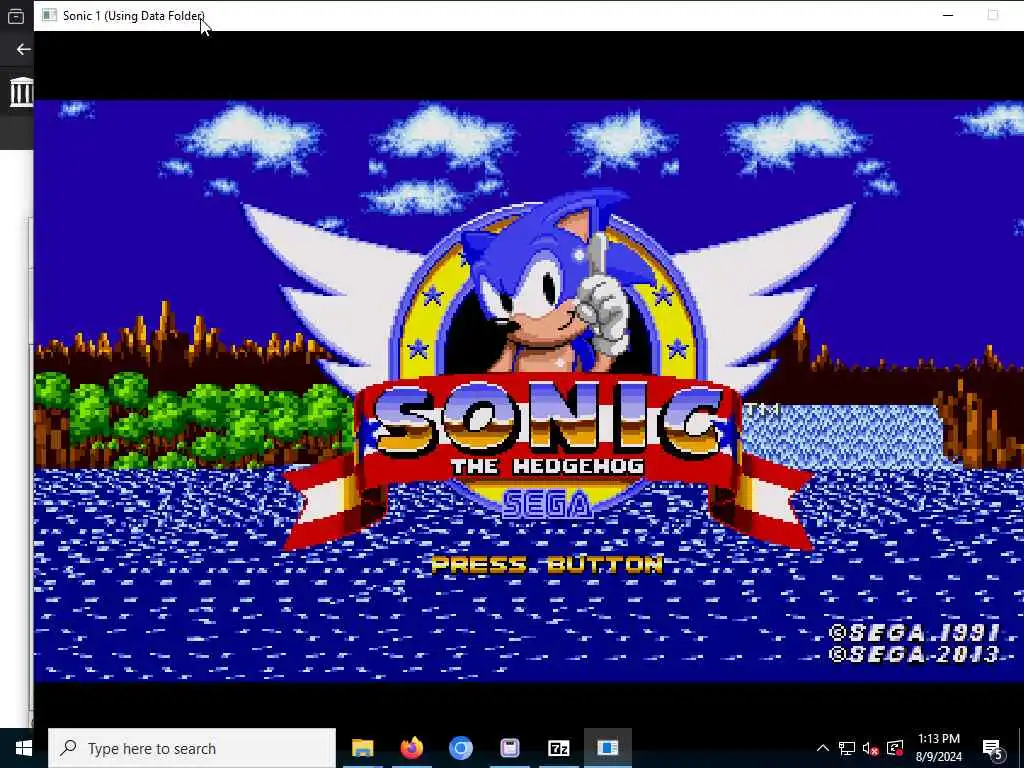Minimize the Sonic 1 game window
1024x768 pixels.
(x=948, y=15)
